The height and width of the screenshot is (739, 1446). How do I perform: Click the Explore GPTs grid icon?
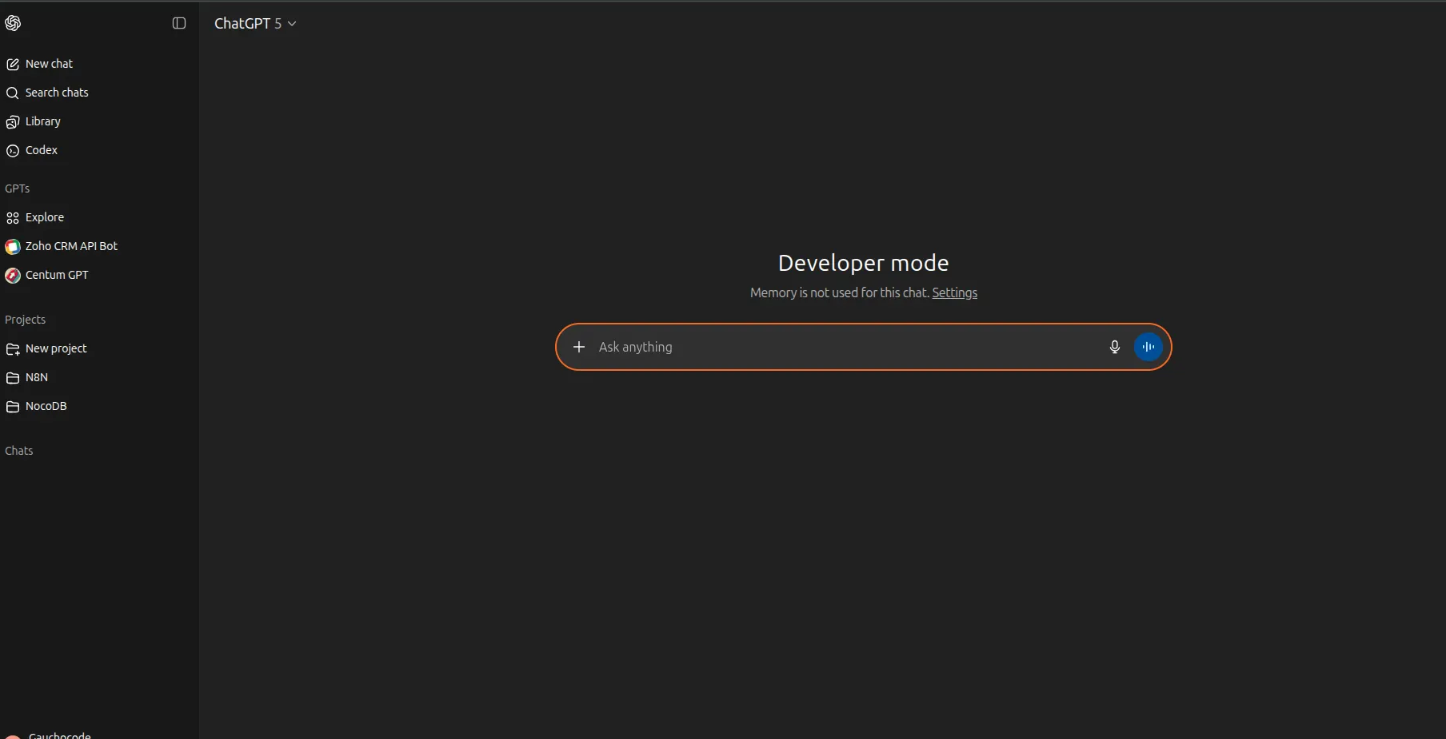(x=13, y=218)
